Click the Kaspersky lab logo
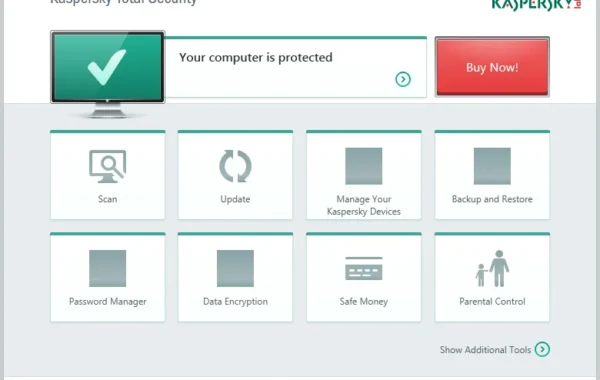This screenshot has width=600, height=380. pyautogui.click(x=536, y=5)
